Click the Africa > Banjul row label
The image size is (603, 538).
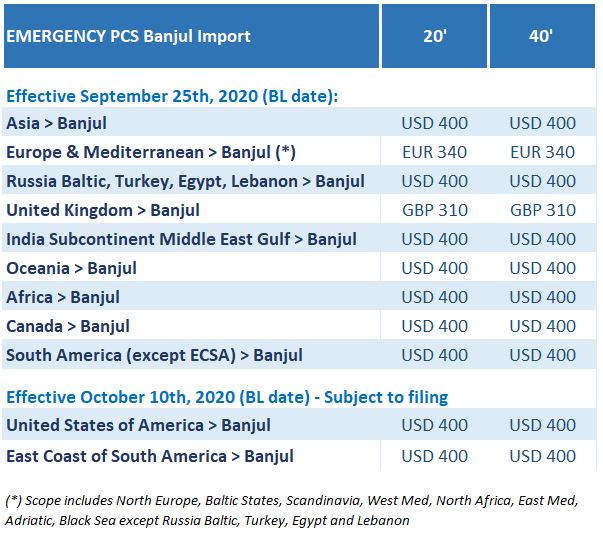[63, 297]
